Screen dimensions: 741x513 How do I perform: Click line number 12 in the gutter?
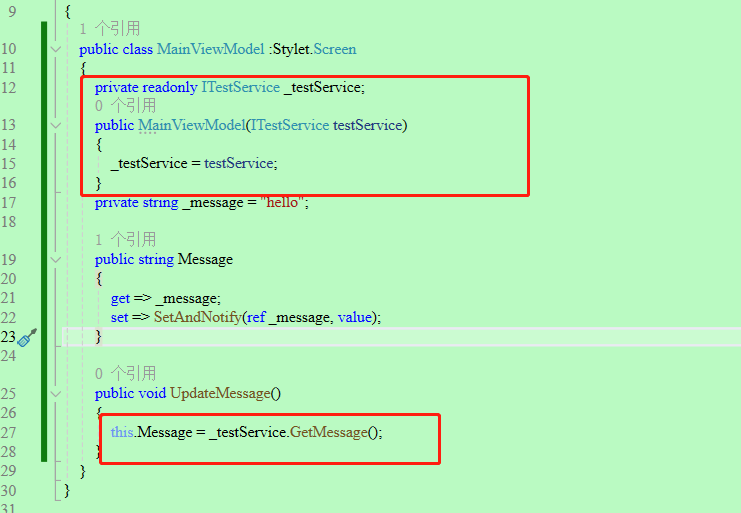coord(9,88)
